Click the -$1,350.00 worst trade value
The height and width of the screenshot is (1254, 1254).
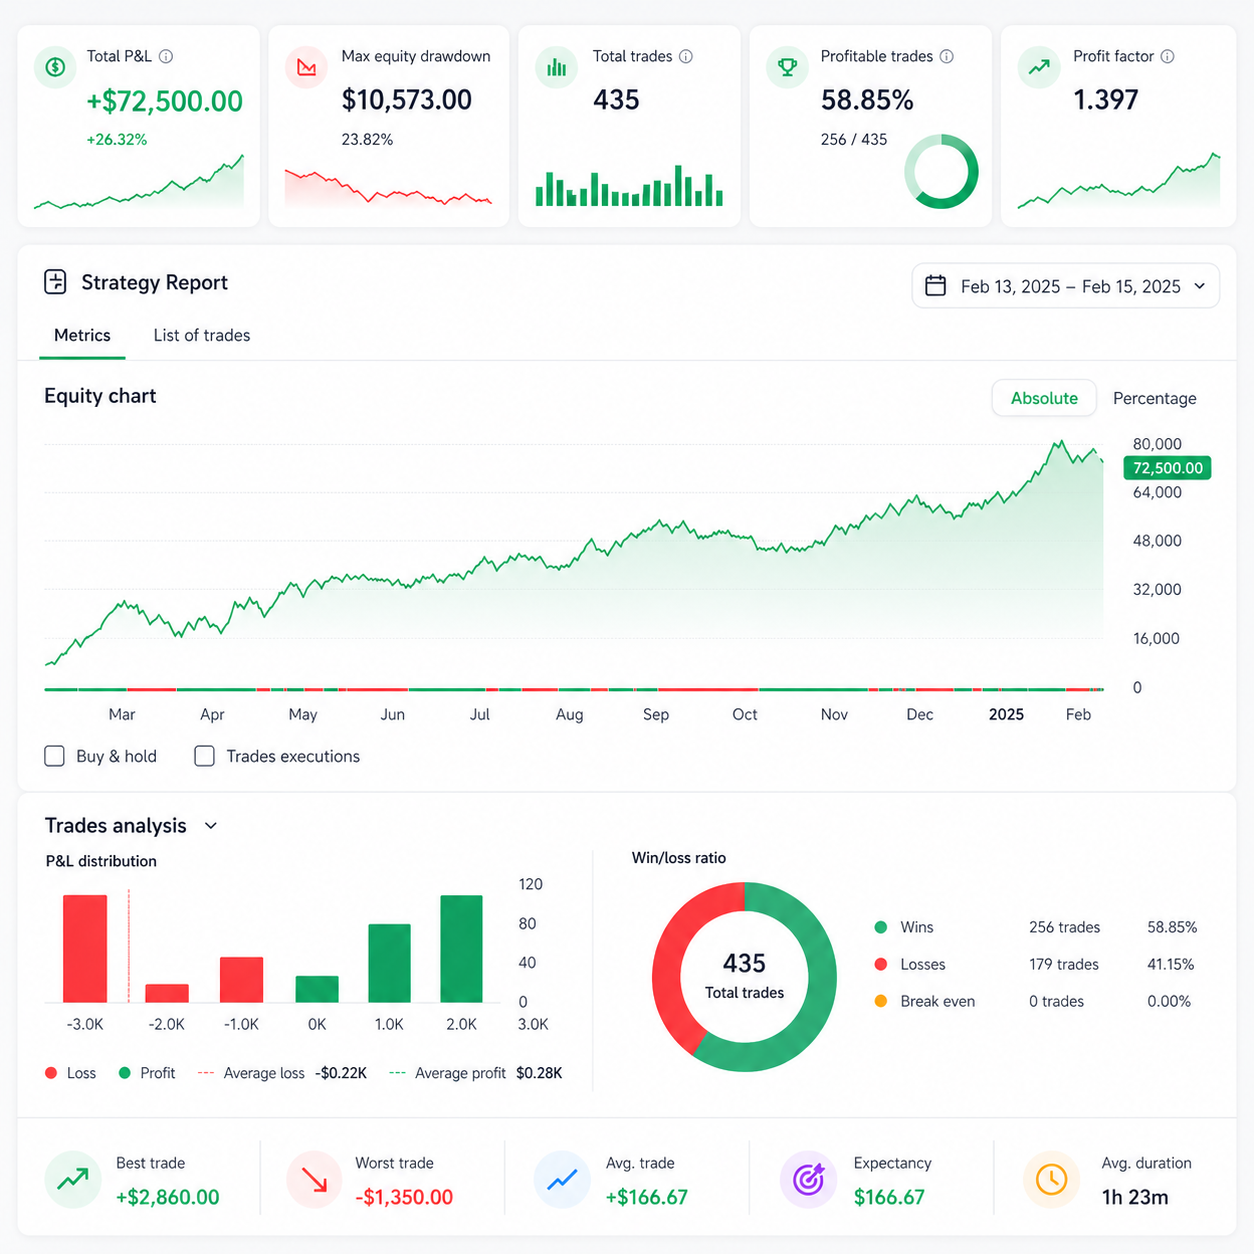[x=404, y=1197]
